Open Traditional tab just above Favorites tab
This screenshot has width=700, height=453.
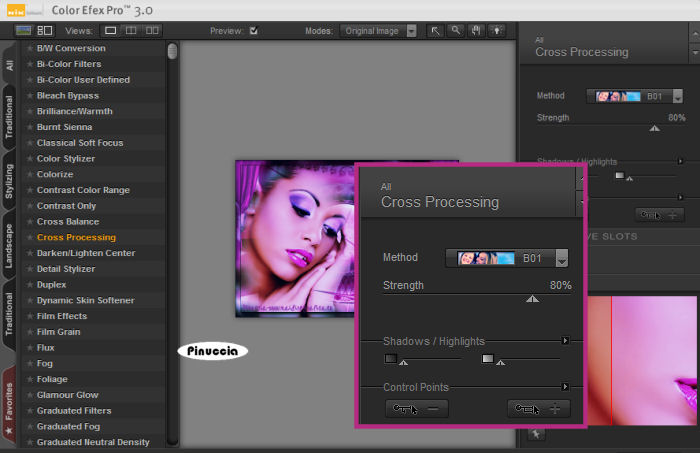click(9, 314)
